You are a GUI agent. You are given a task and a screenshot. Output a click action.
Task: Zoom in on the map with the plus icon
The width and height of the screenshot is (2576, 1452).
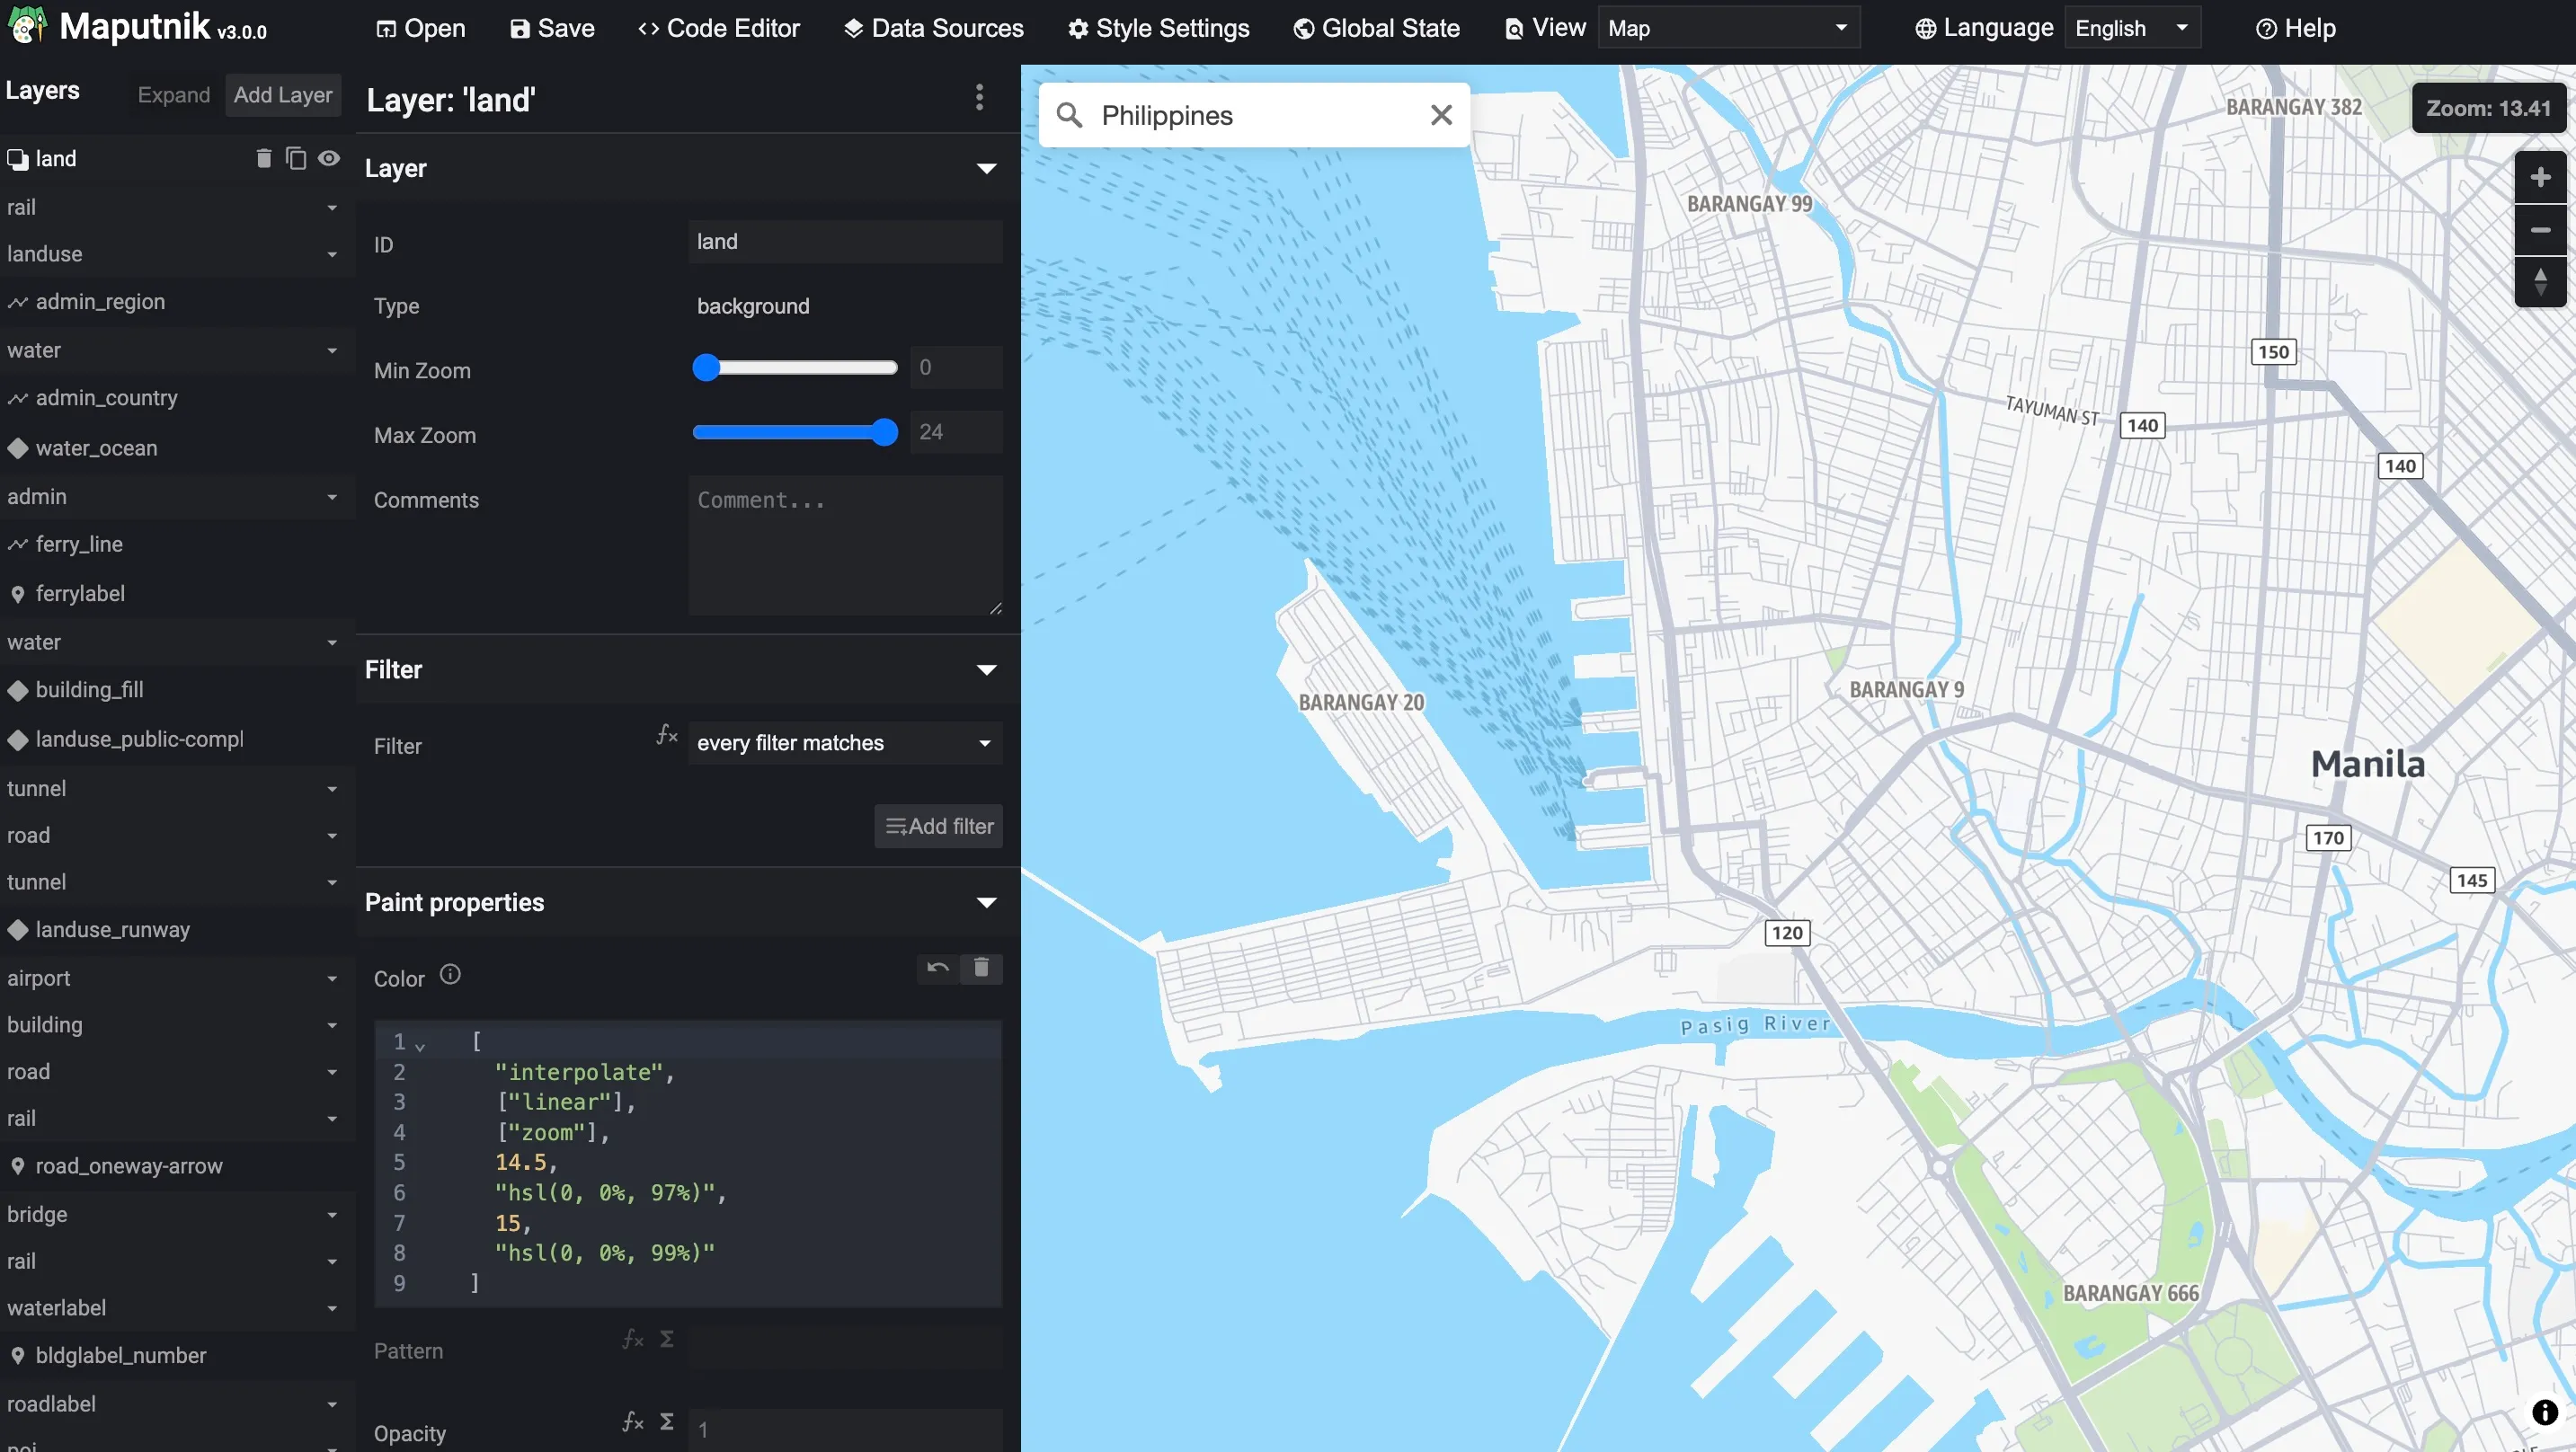pos(2540,177)
